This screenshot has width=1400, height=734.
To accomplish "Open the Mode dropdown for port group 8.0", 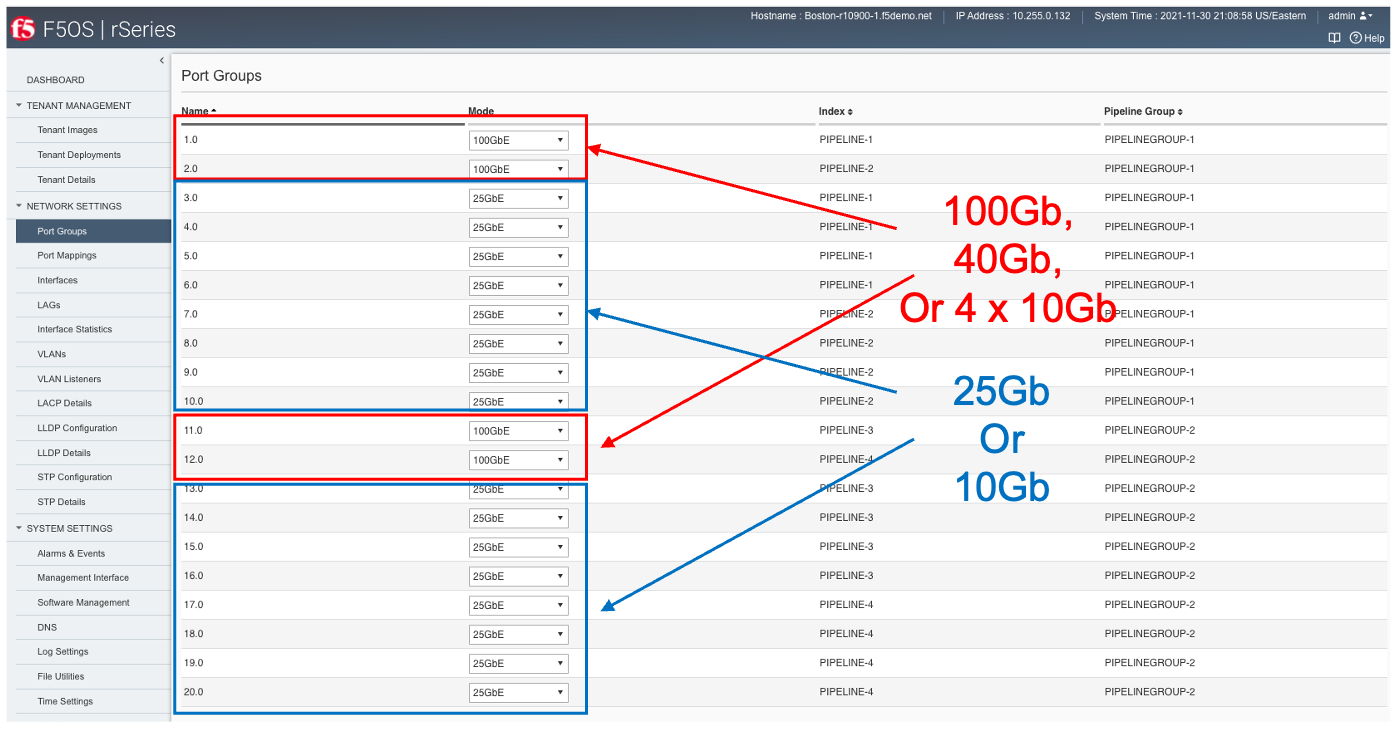I will tap(518, 344).
